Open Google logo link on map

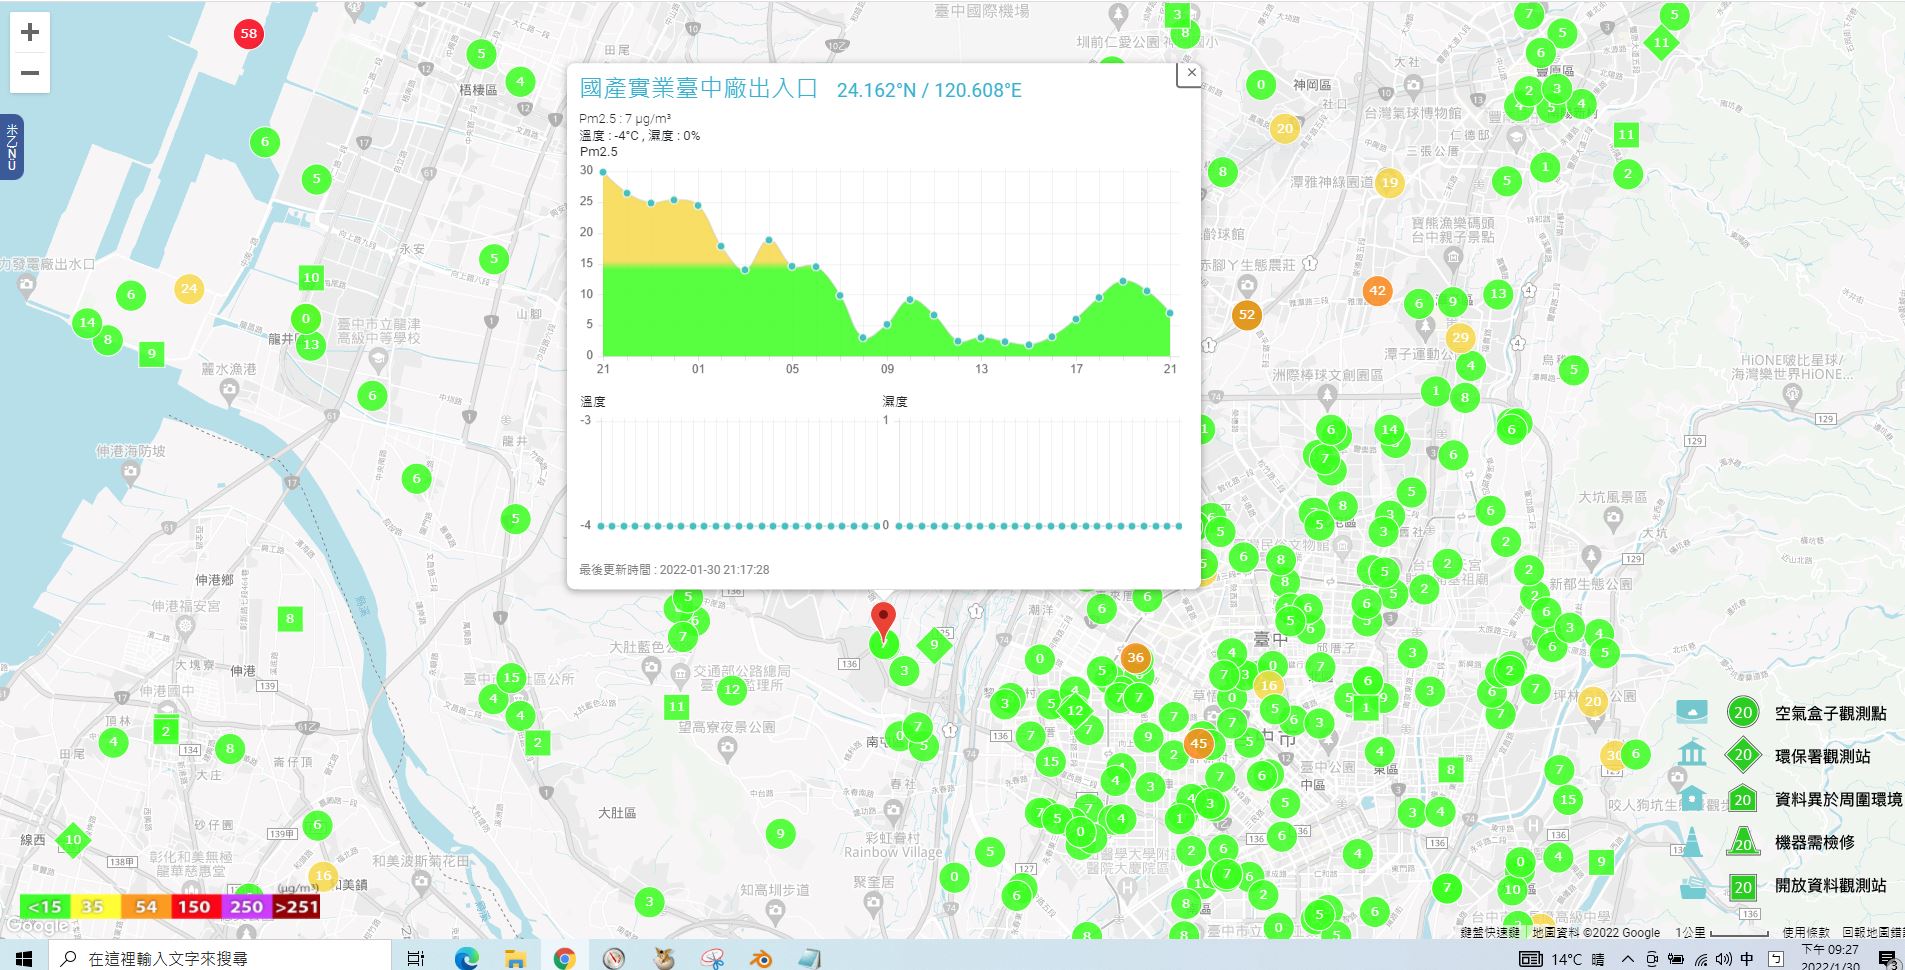pos(38,926)
